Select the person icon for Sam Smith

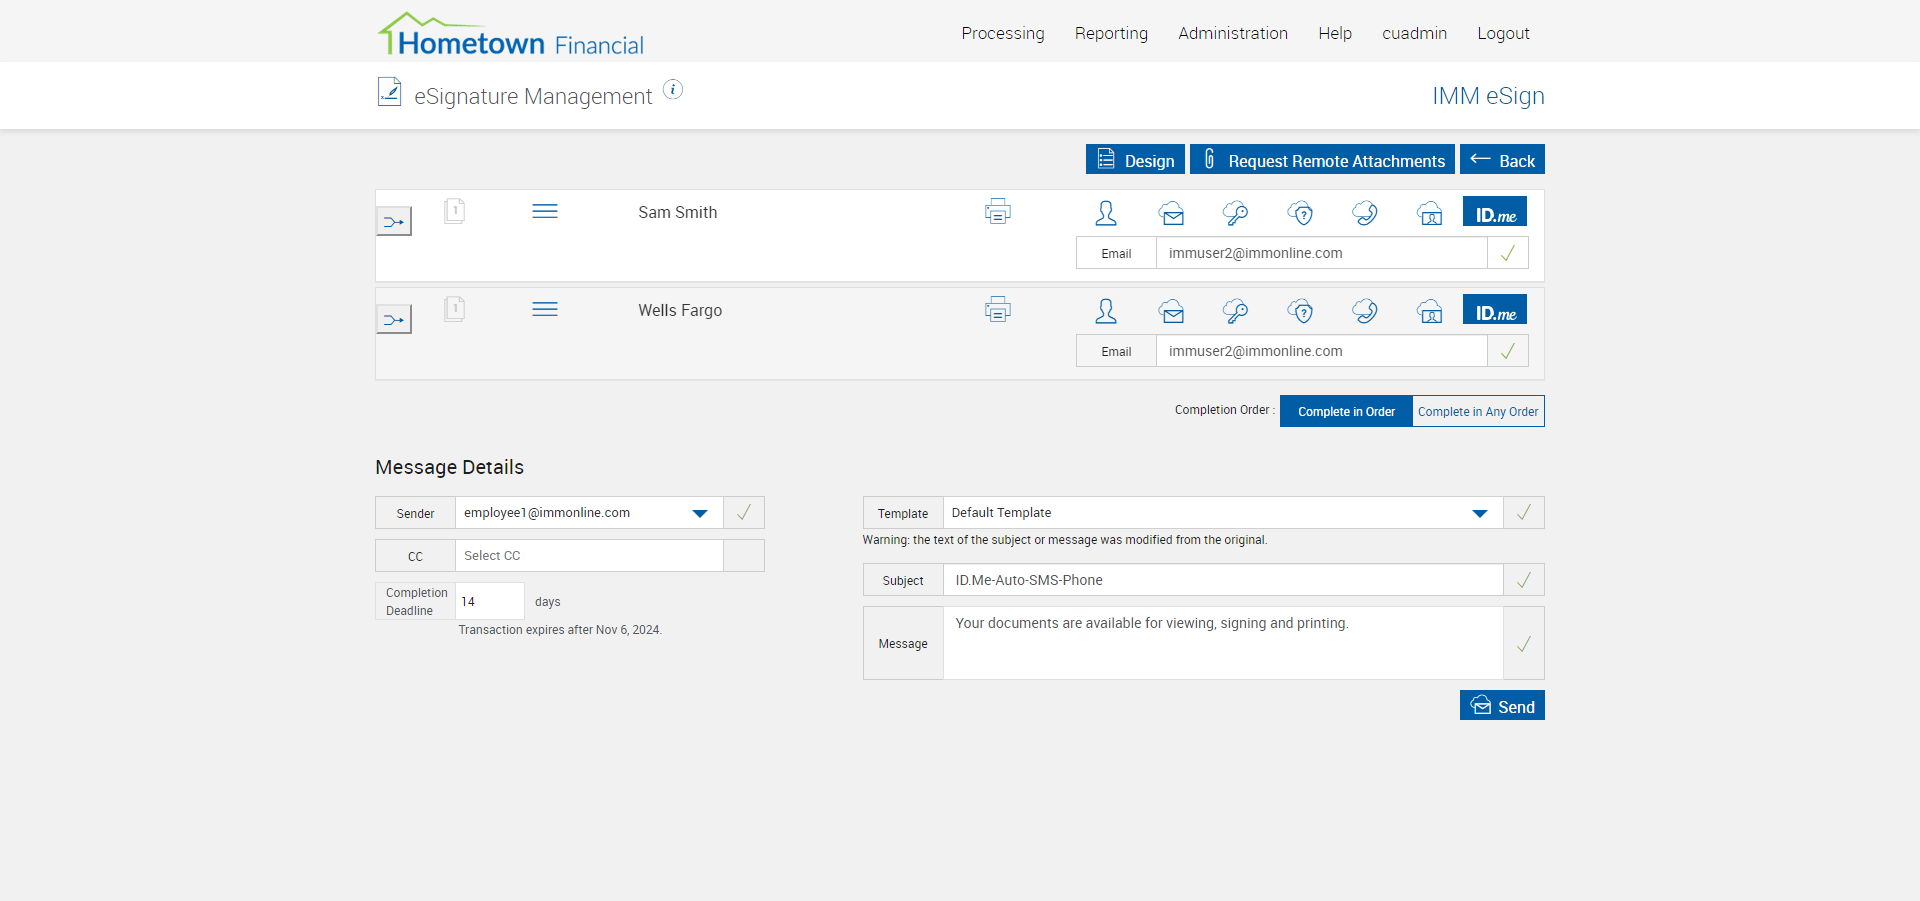[1106, 213]
